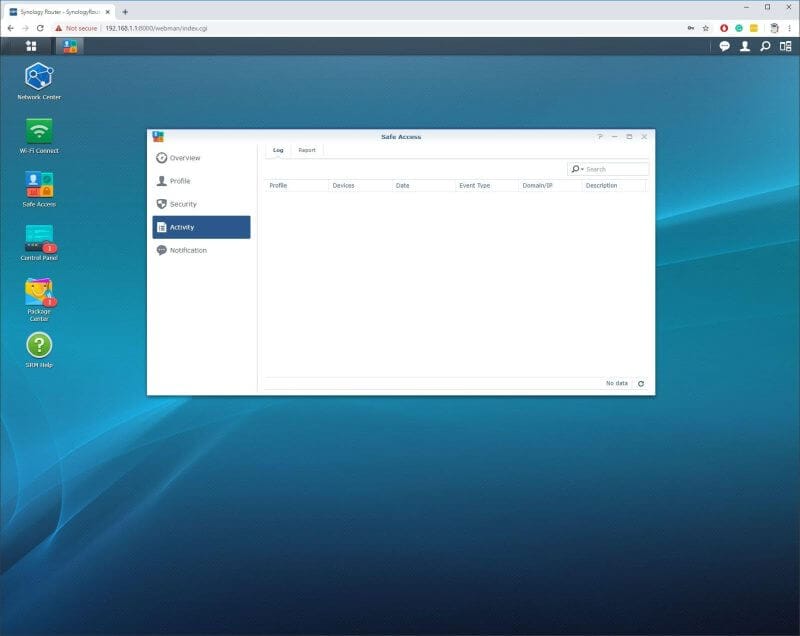The height and width of the screenshot is (636, 800).
Task: Open Safe Access help via the question mark
Action: tap(599, 136)
